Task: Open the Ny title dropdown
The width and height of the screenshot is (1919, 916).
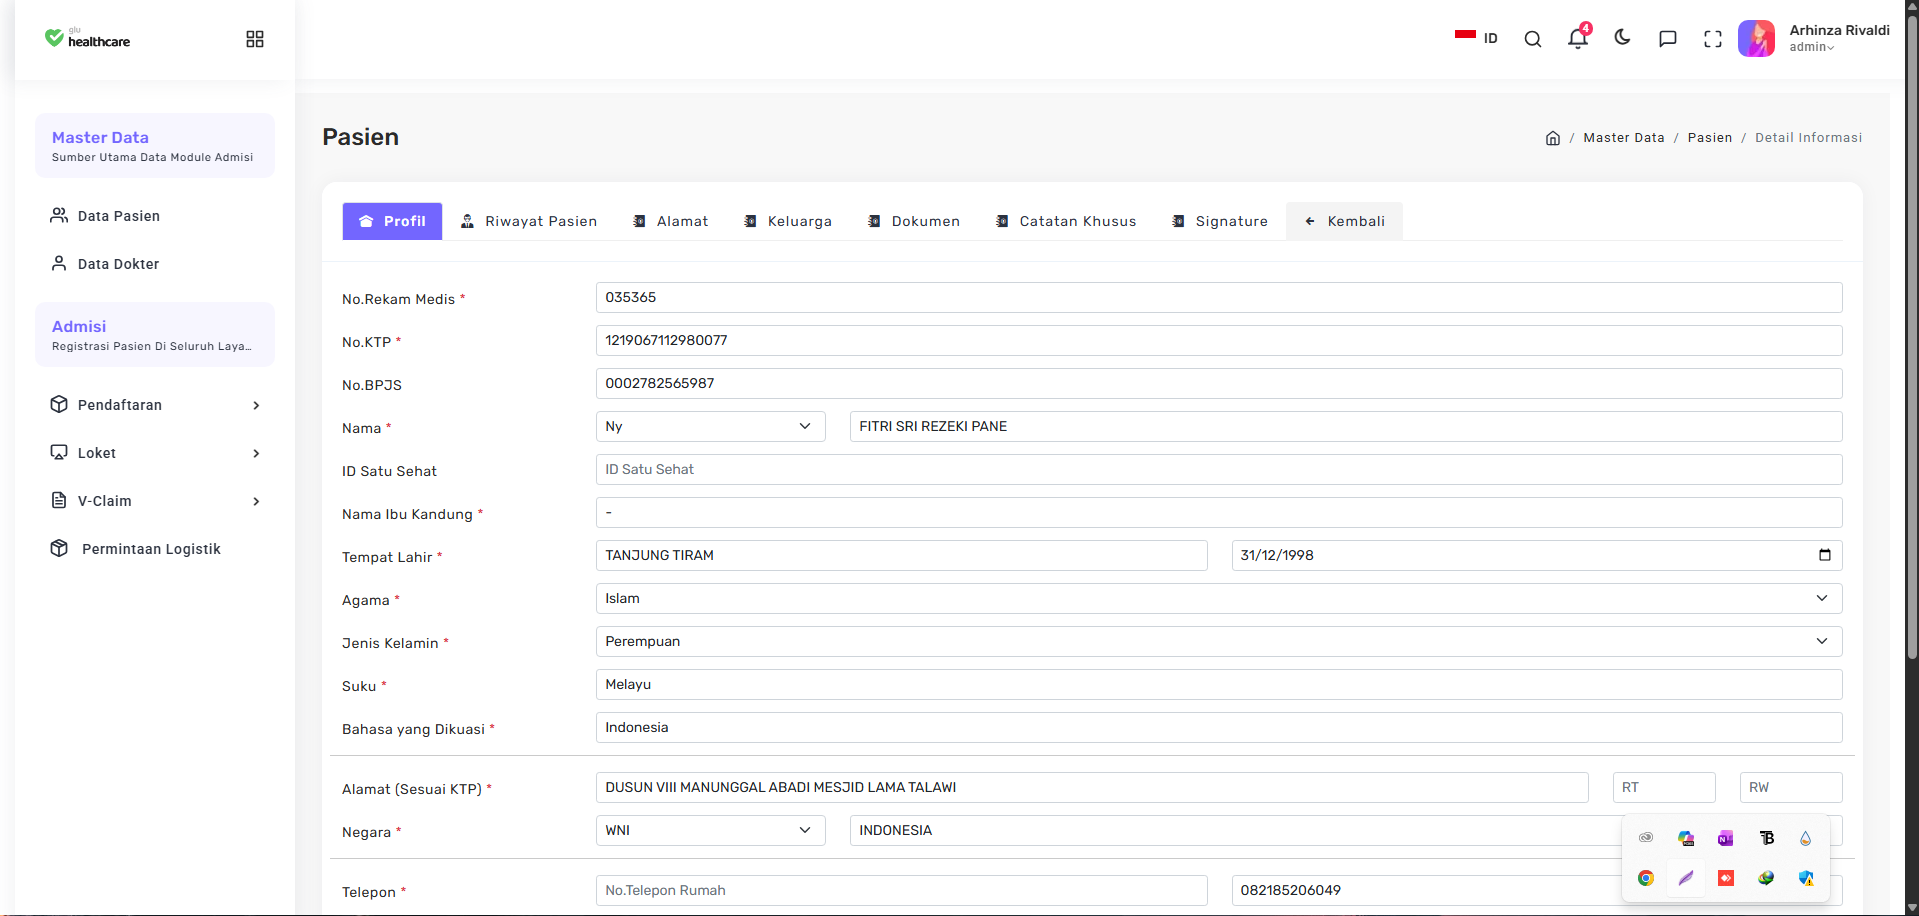Action: [x=710, y=426]
